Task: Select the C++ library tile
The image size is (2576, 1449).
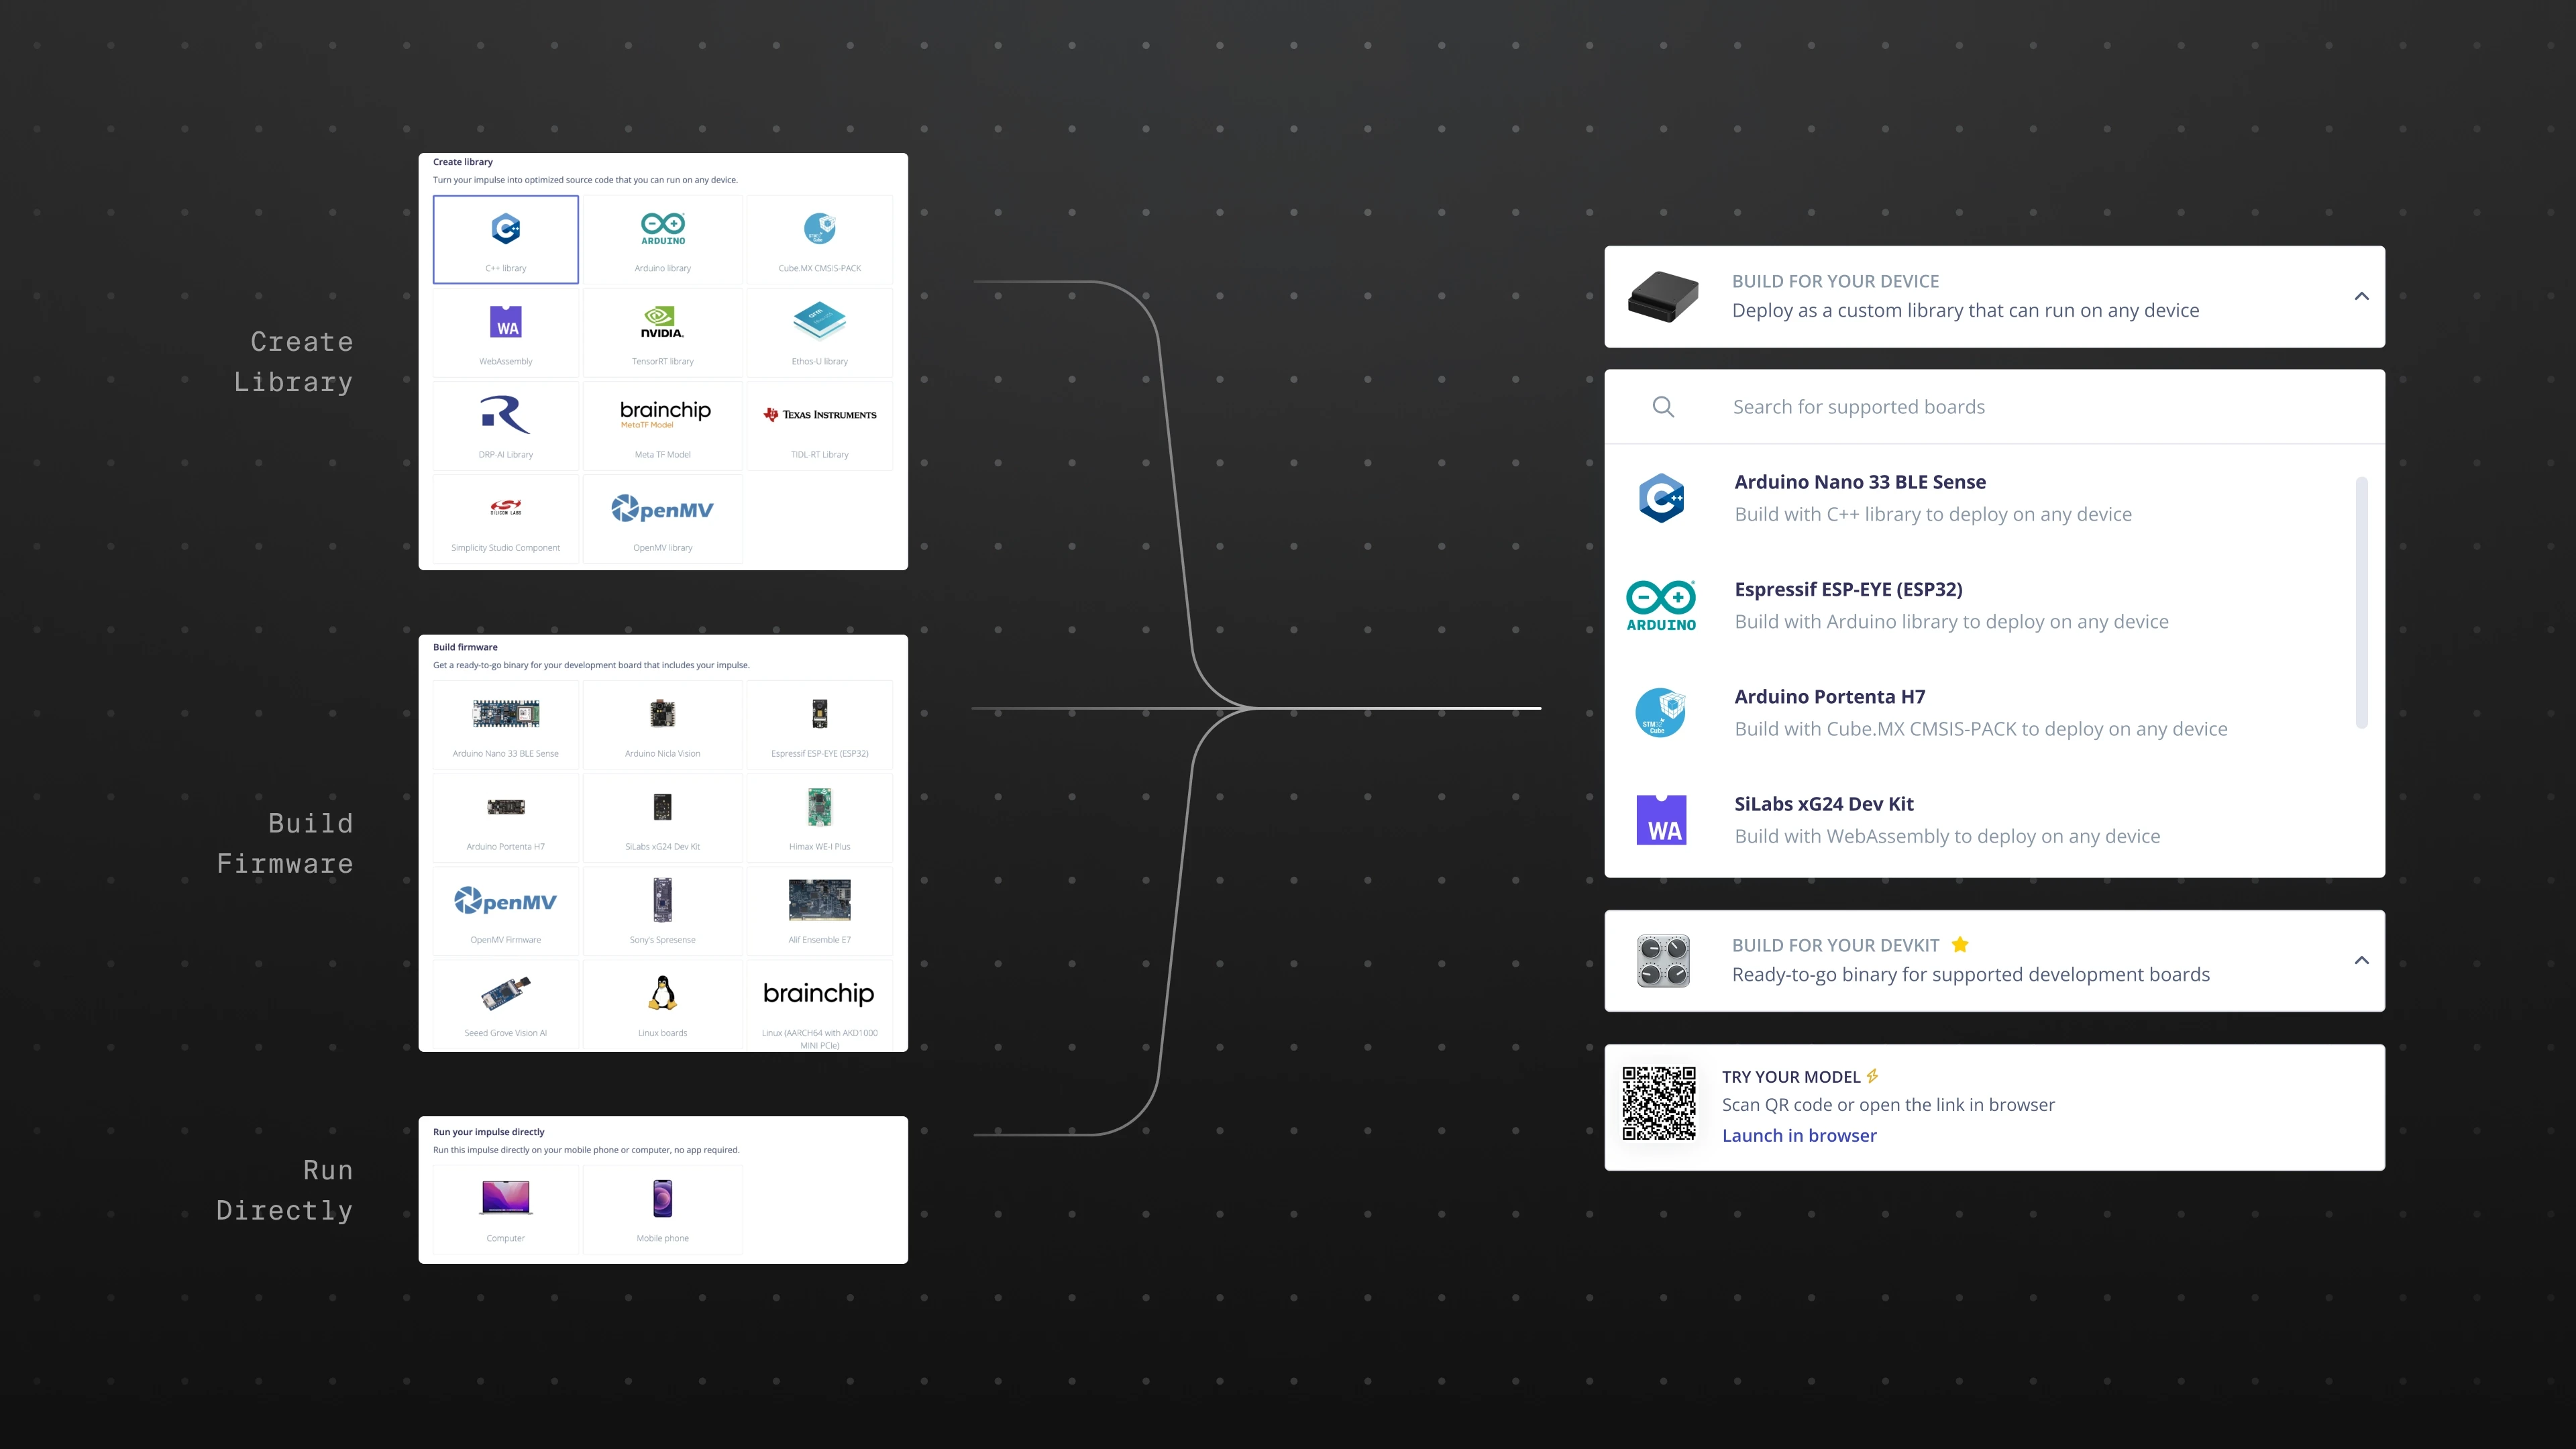Action: [x=505, y=240]
